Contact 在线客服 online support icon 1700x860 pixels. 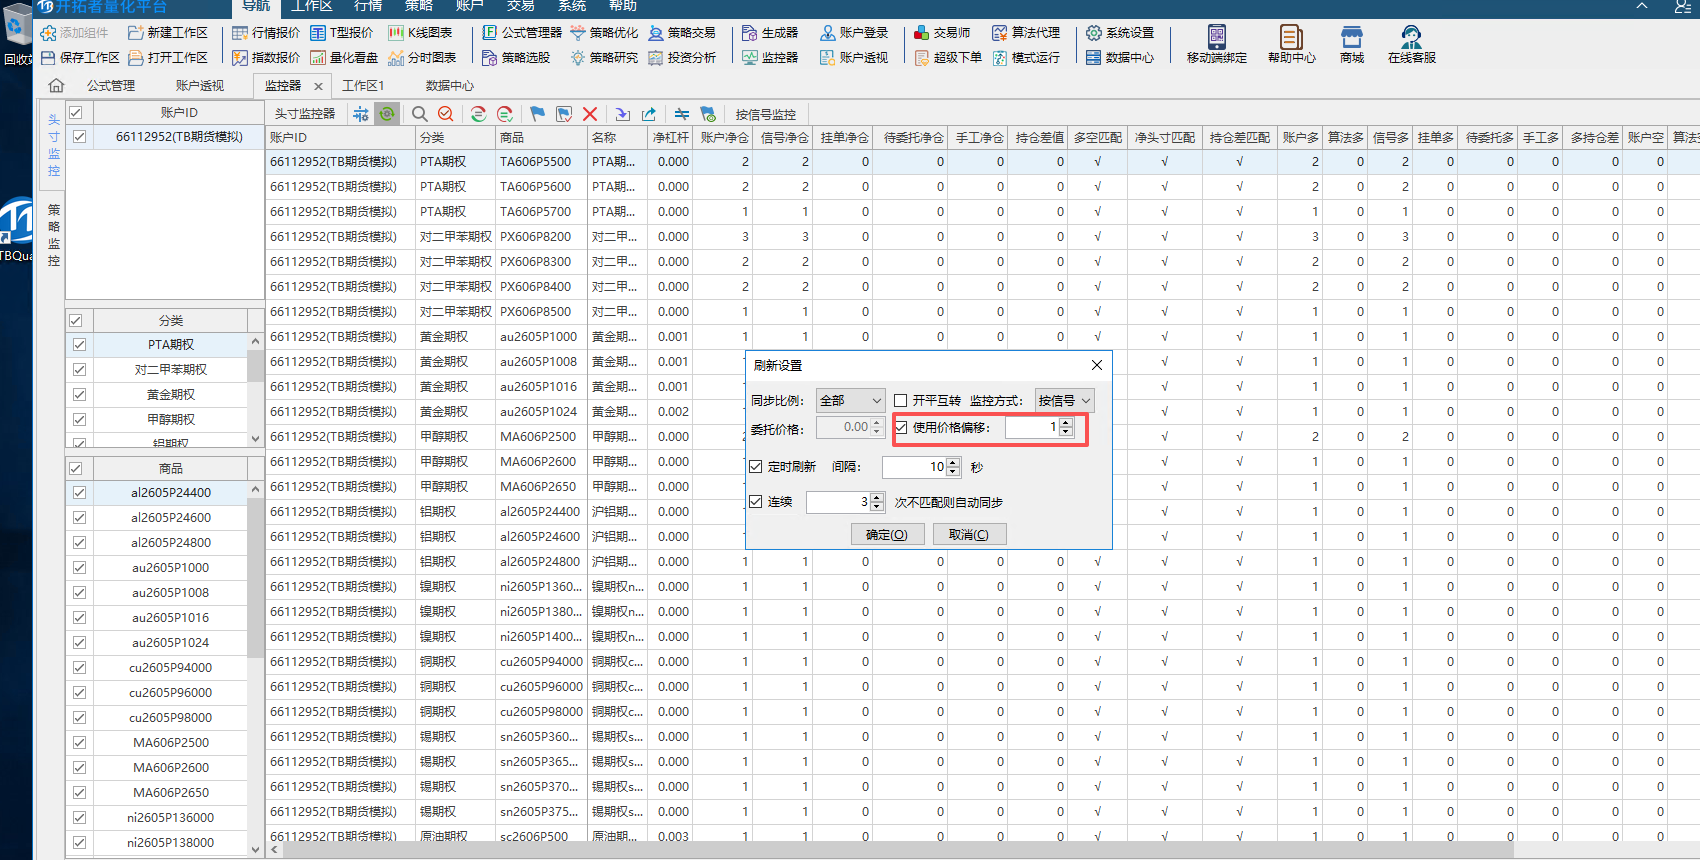pyautogui.click(x=1411, y=44)
